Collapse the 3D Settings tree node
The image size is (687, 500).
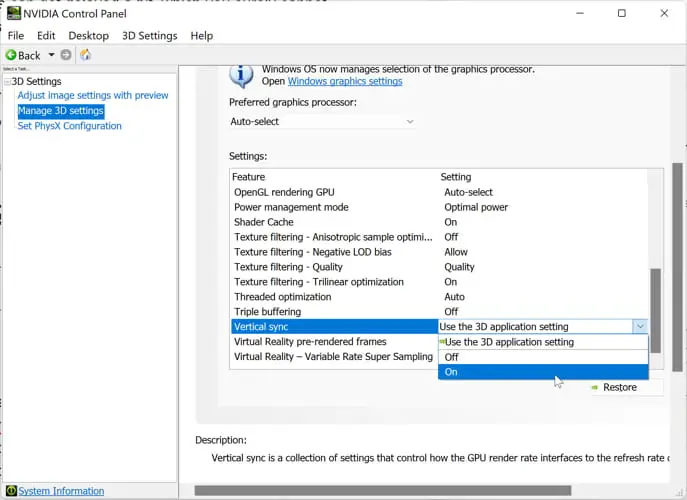tap(7, 82)
